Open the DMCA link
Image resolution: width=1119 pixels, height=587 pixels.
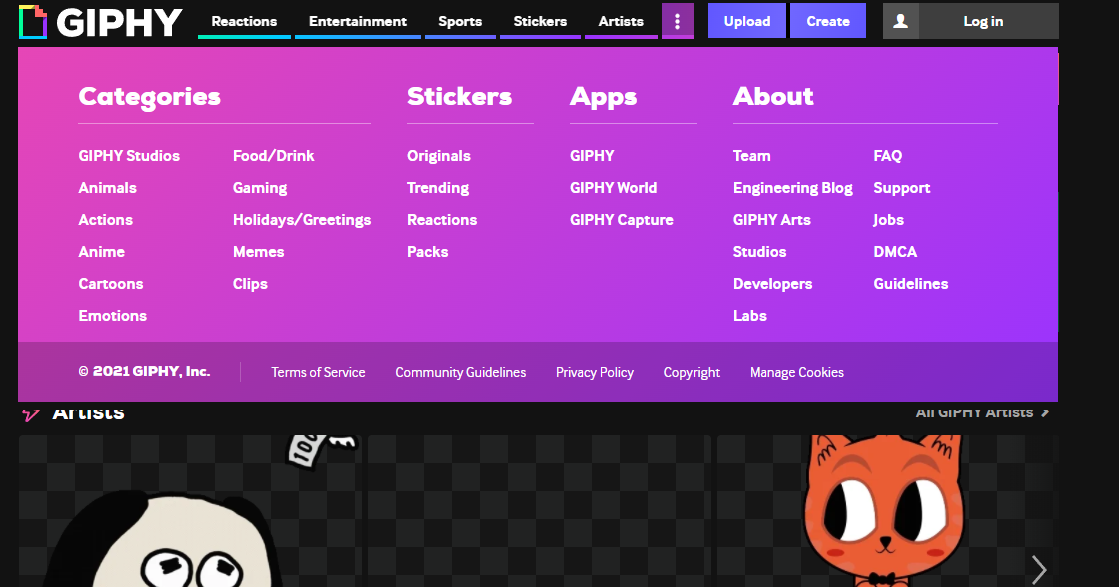[895, 252]
